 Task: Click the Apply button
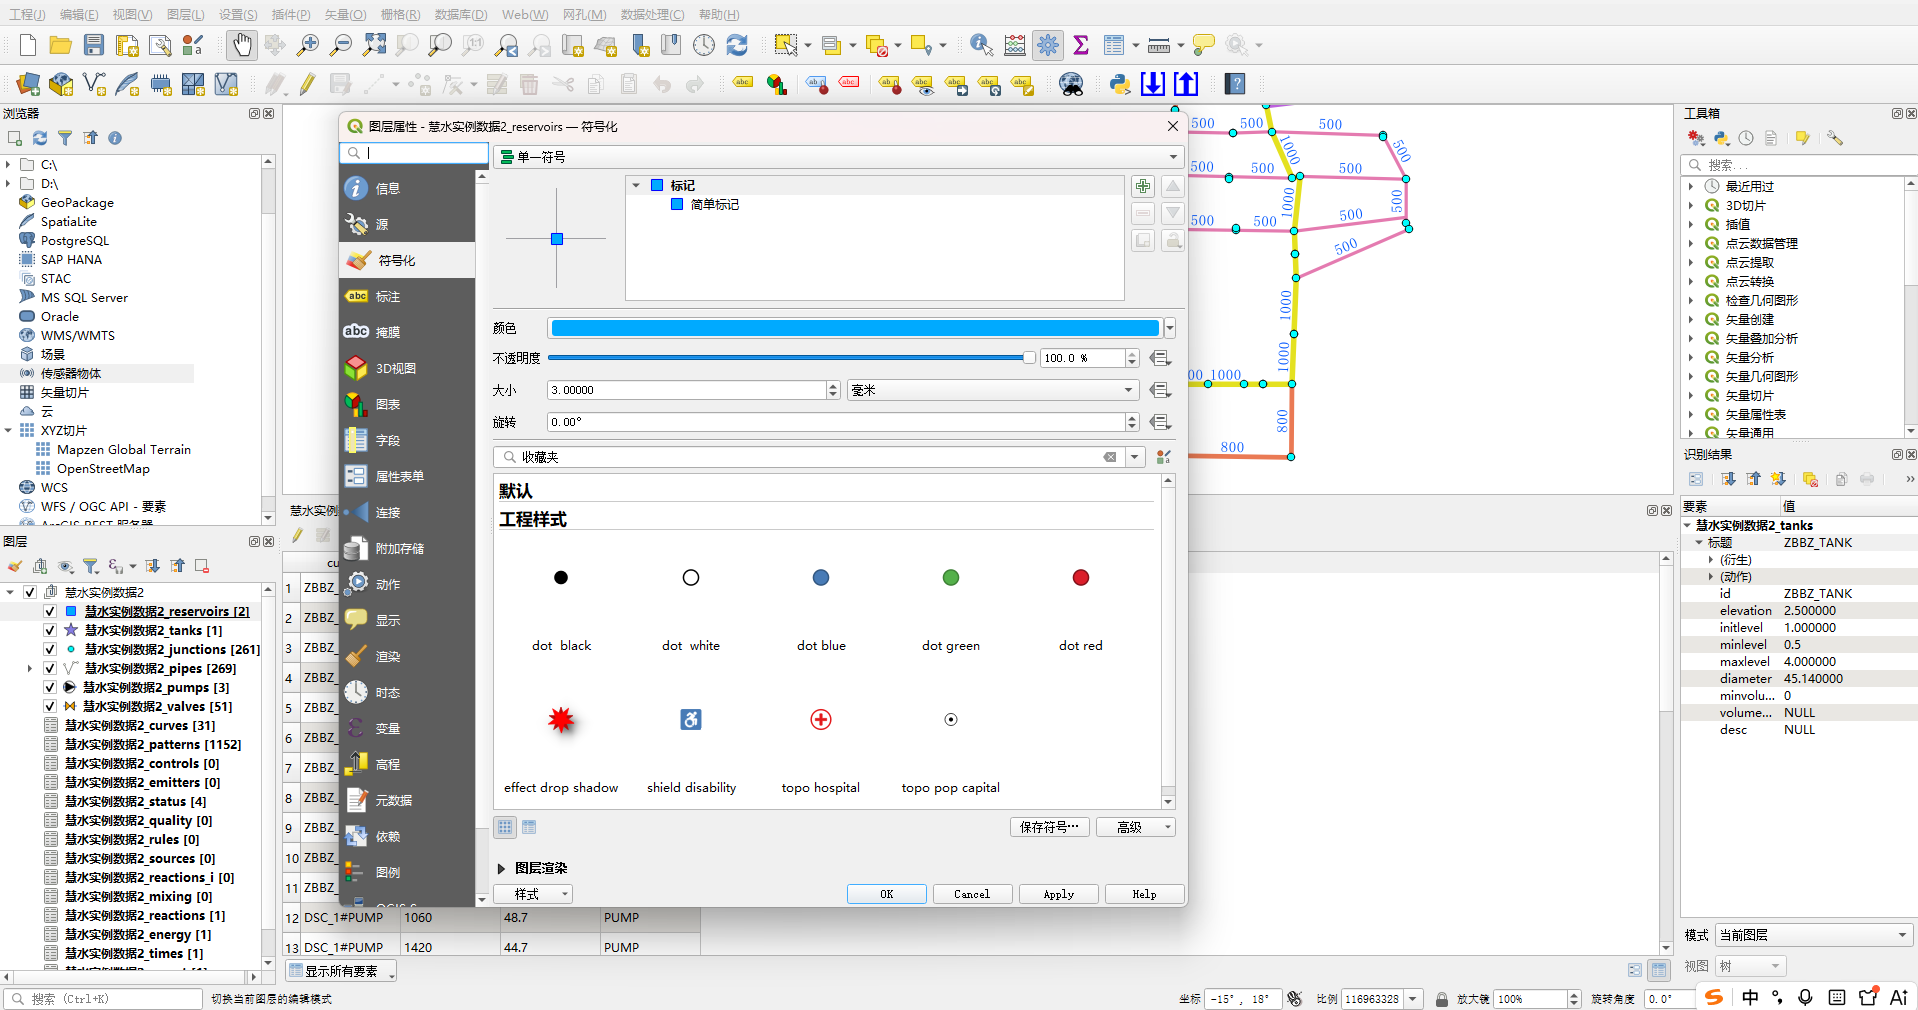click(x=1059, y=894)
